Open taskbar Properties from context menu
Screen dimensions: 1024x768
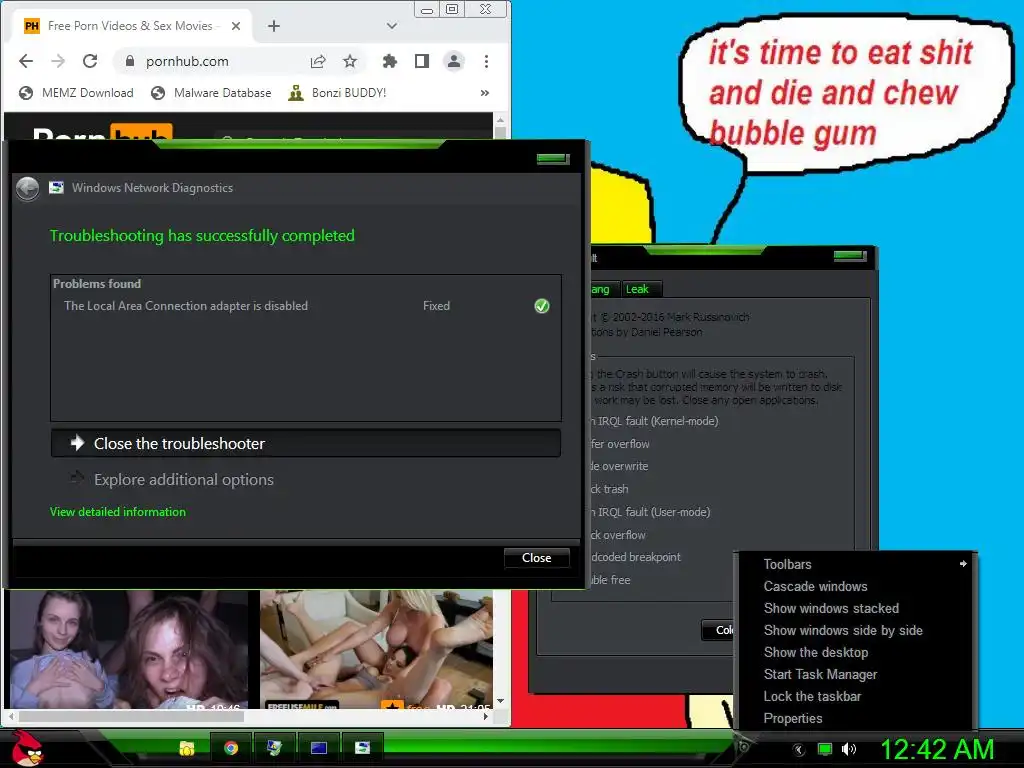[856, 718]
